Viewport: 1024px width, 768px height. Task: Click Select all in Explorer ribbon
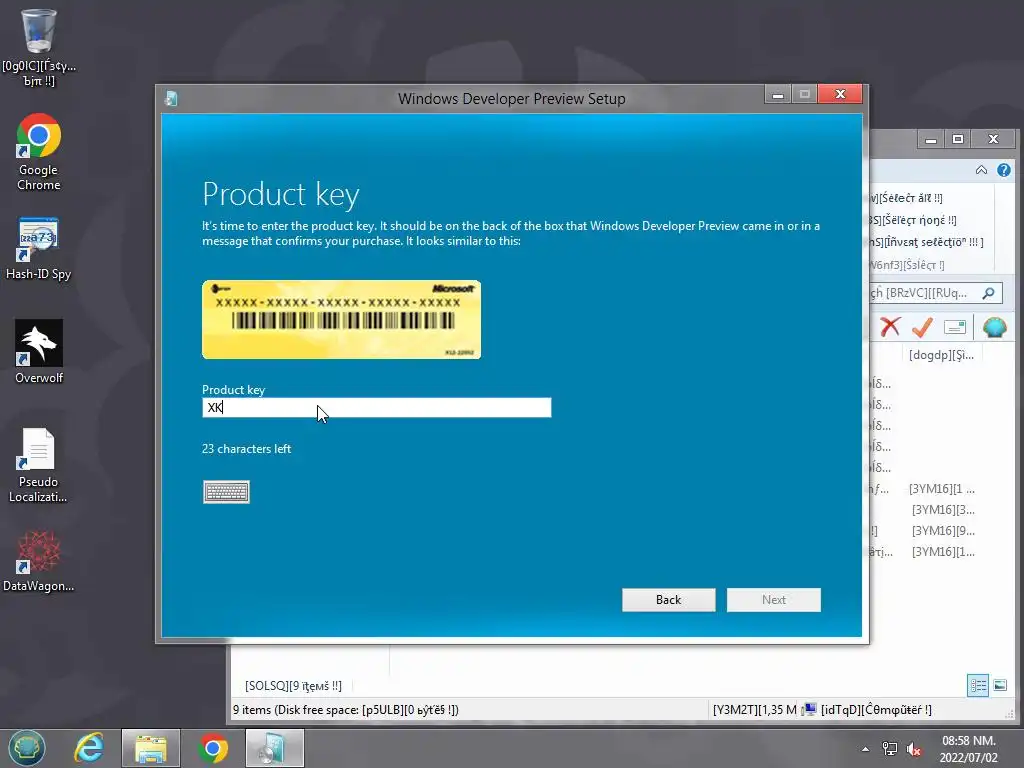(x=906, y=198)
